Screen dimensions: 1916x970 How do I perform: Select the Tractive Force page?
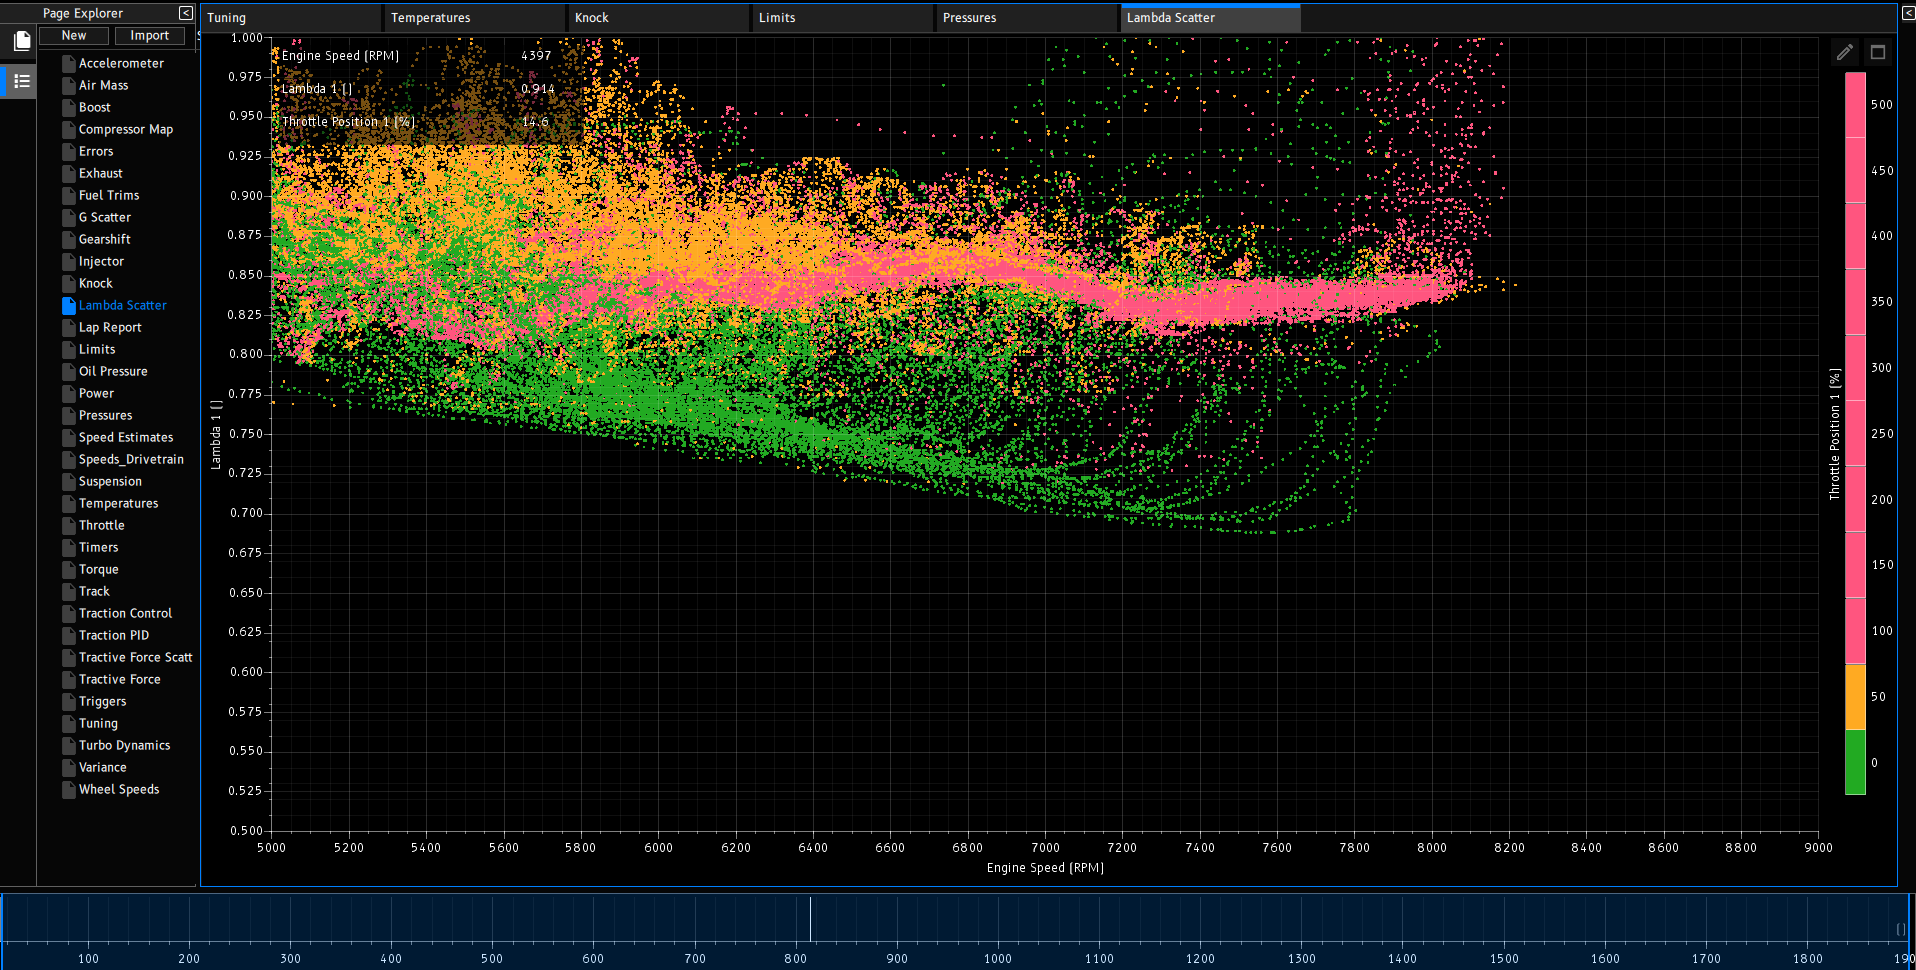[x=119, y=679]
